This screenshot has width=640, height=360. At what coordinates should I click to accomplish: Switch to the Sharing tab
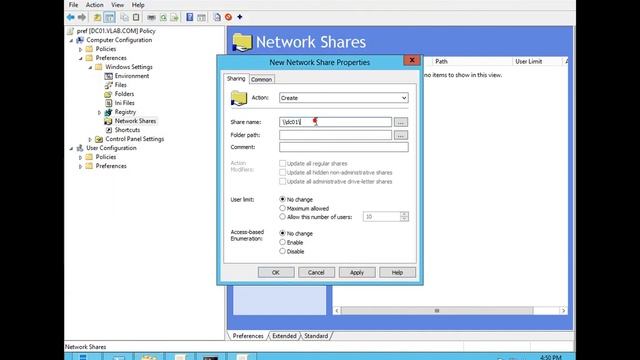pos(236,78)
